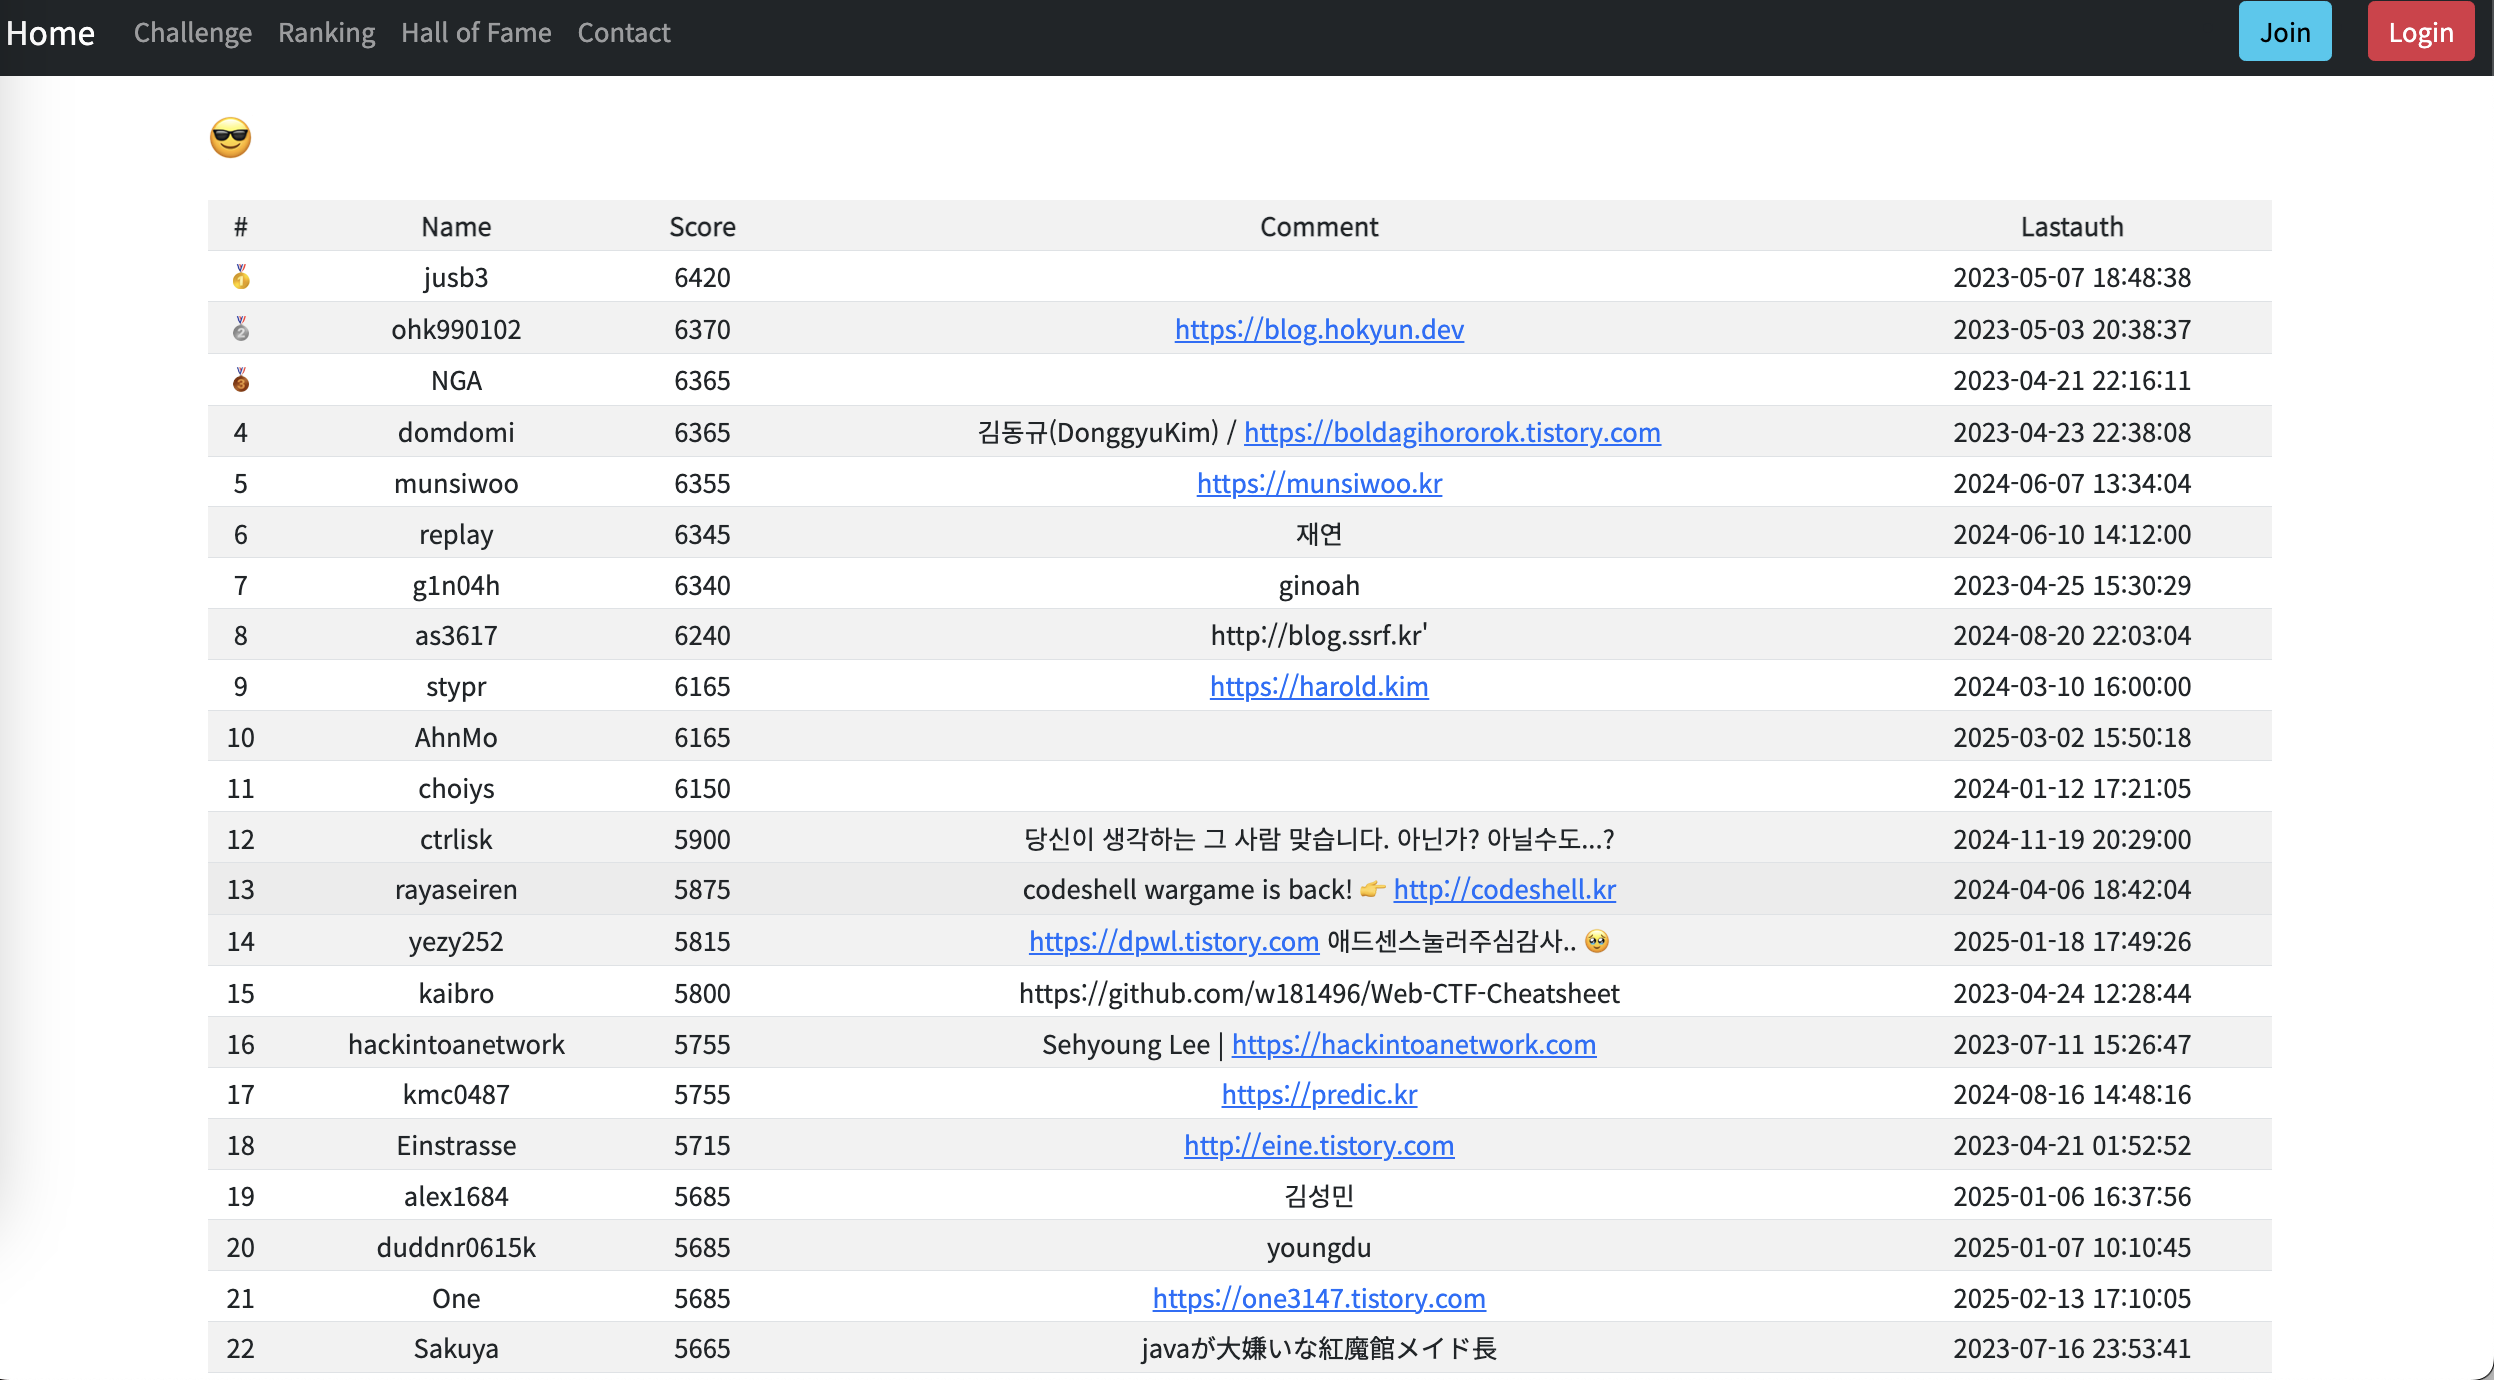Open the blog.hokyun.dev link
Viewport: 2494px width, 1380px height.
[x=1319, y=329]
